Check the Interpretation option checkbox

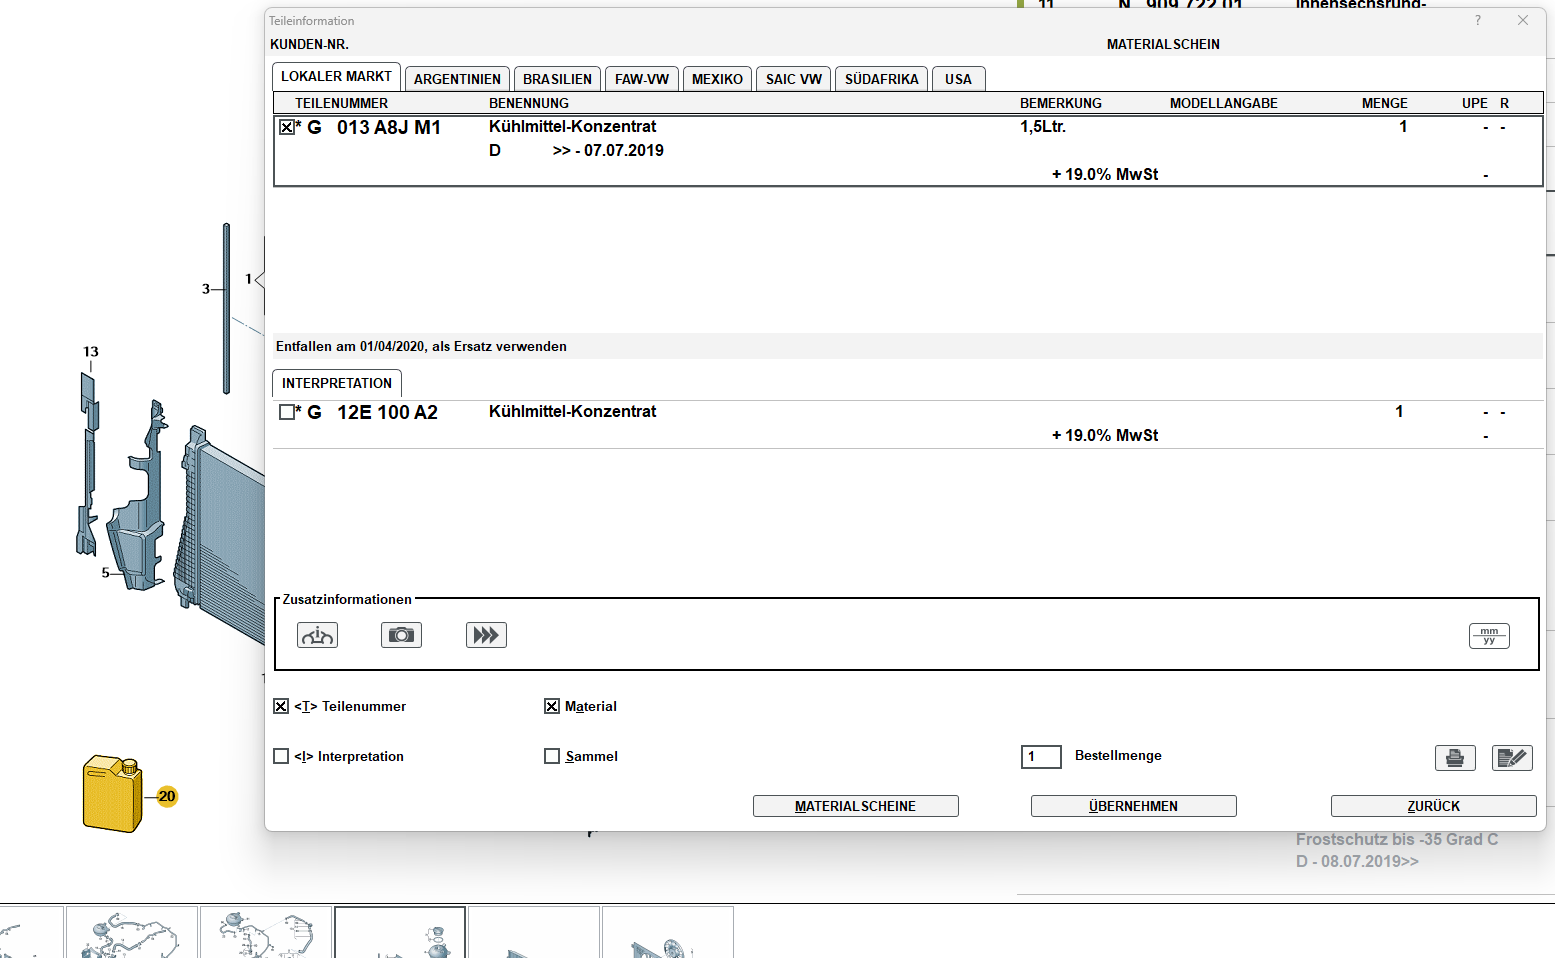[281, 756]
